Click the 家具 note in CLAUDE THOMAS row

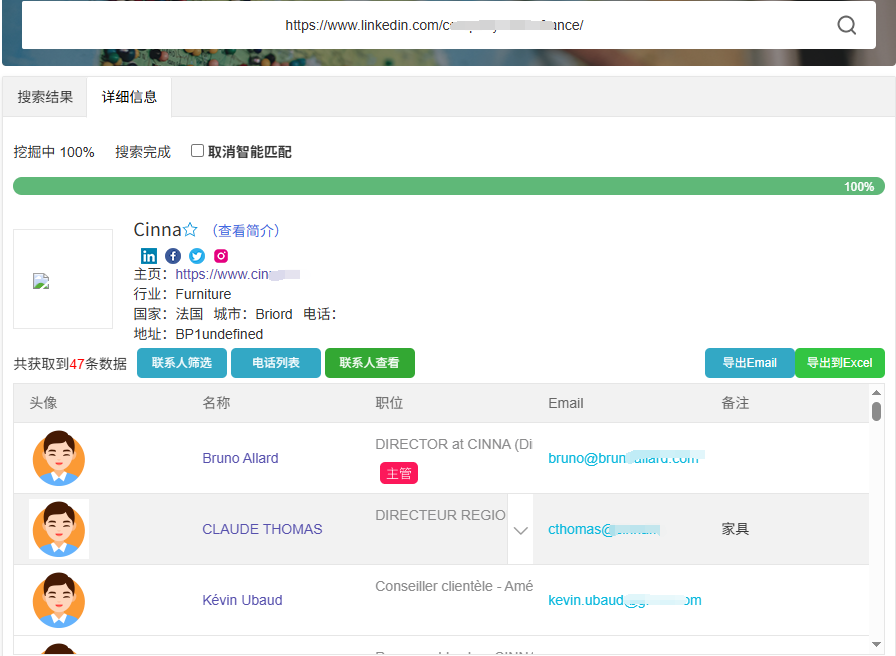click(735, 529)
